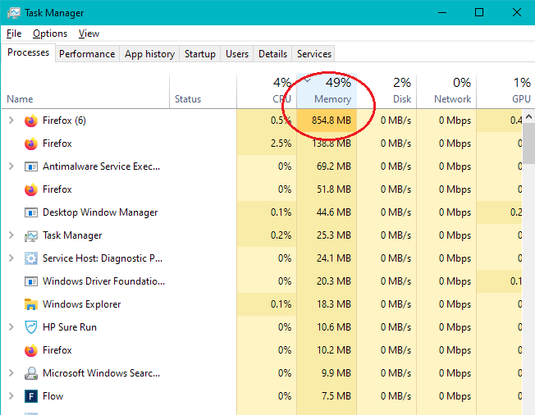
Task: Open the Options menu
Action: [x=50, y=33]
